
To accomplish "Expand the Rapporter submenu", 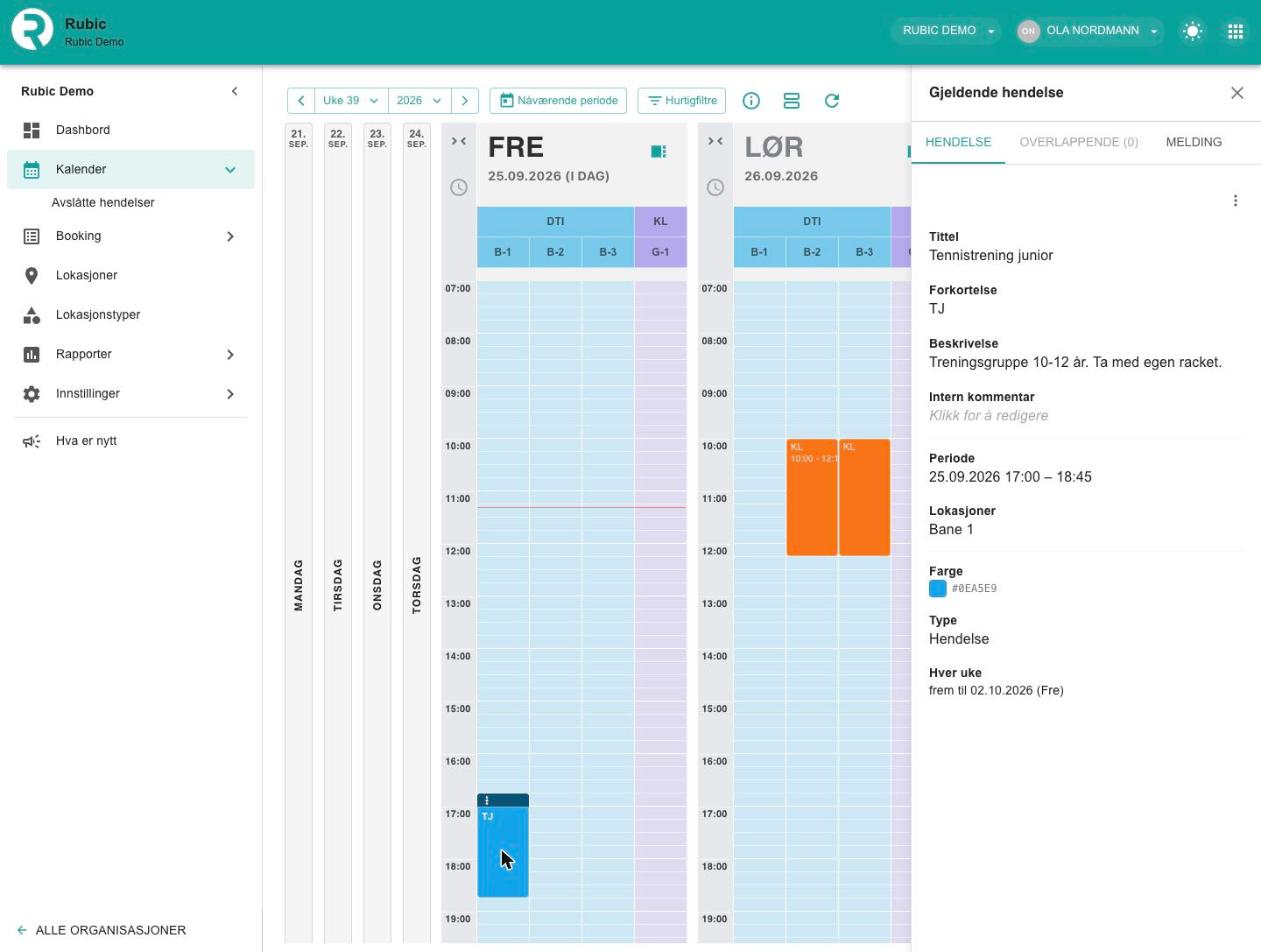I will click(230, 355).
